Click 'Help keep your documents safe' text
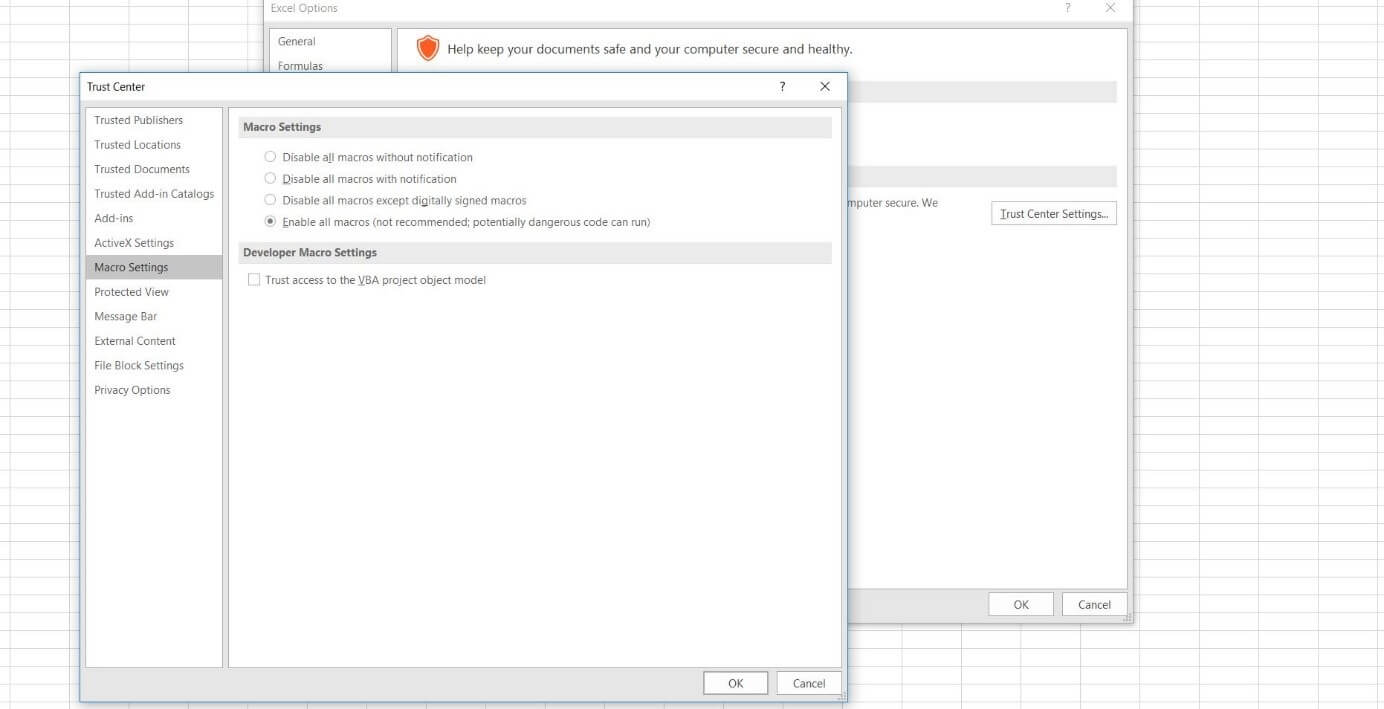Screen dimensions: 1384x709 tap(650, 49)
